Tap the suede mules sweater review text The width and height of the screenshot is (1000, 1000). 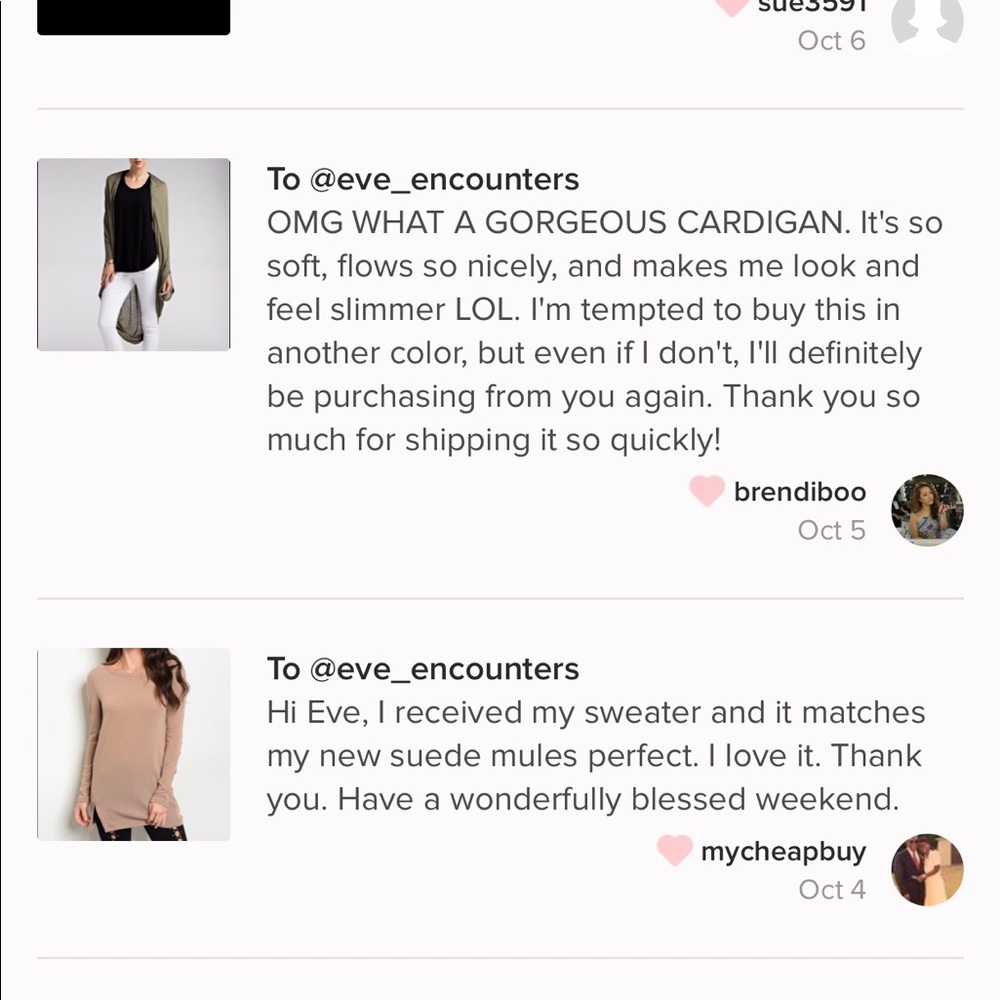(596, 756)
